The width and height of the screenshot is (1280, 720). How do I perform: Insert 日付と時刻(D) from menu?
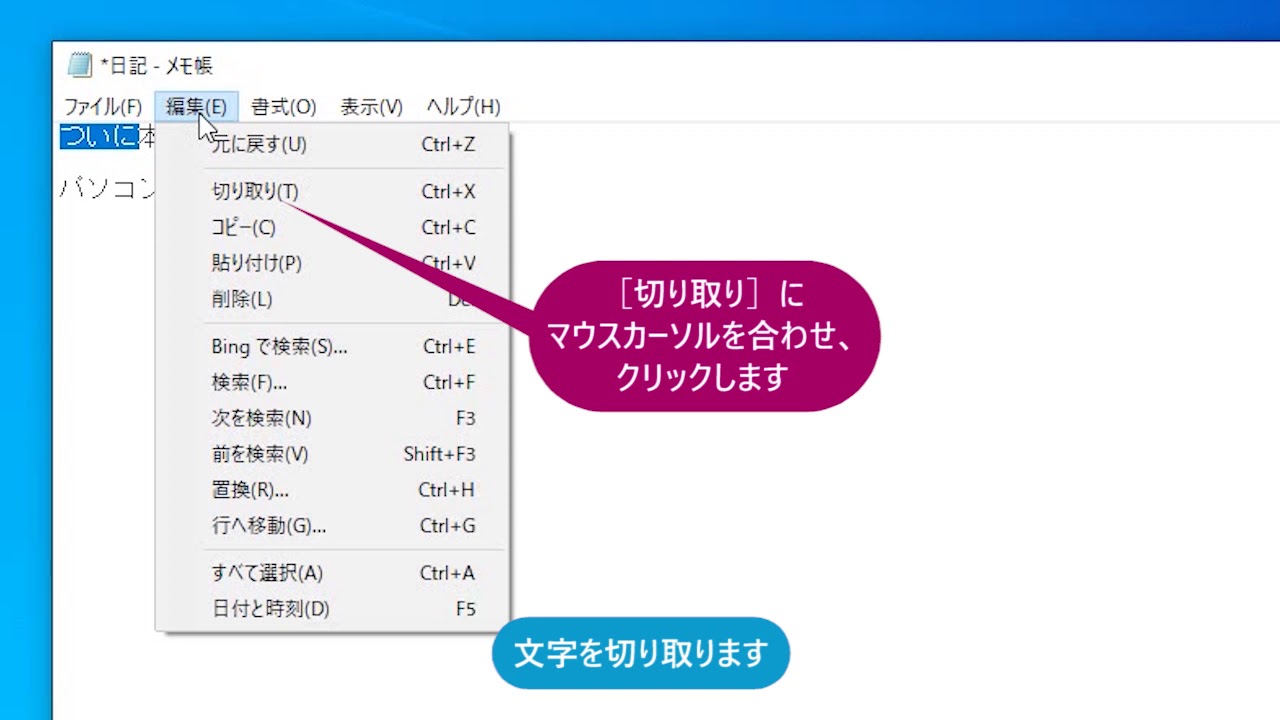coord(333,609)
